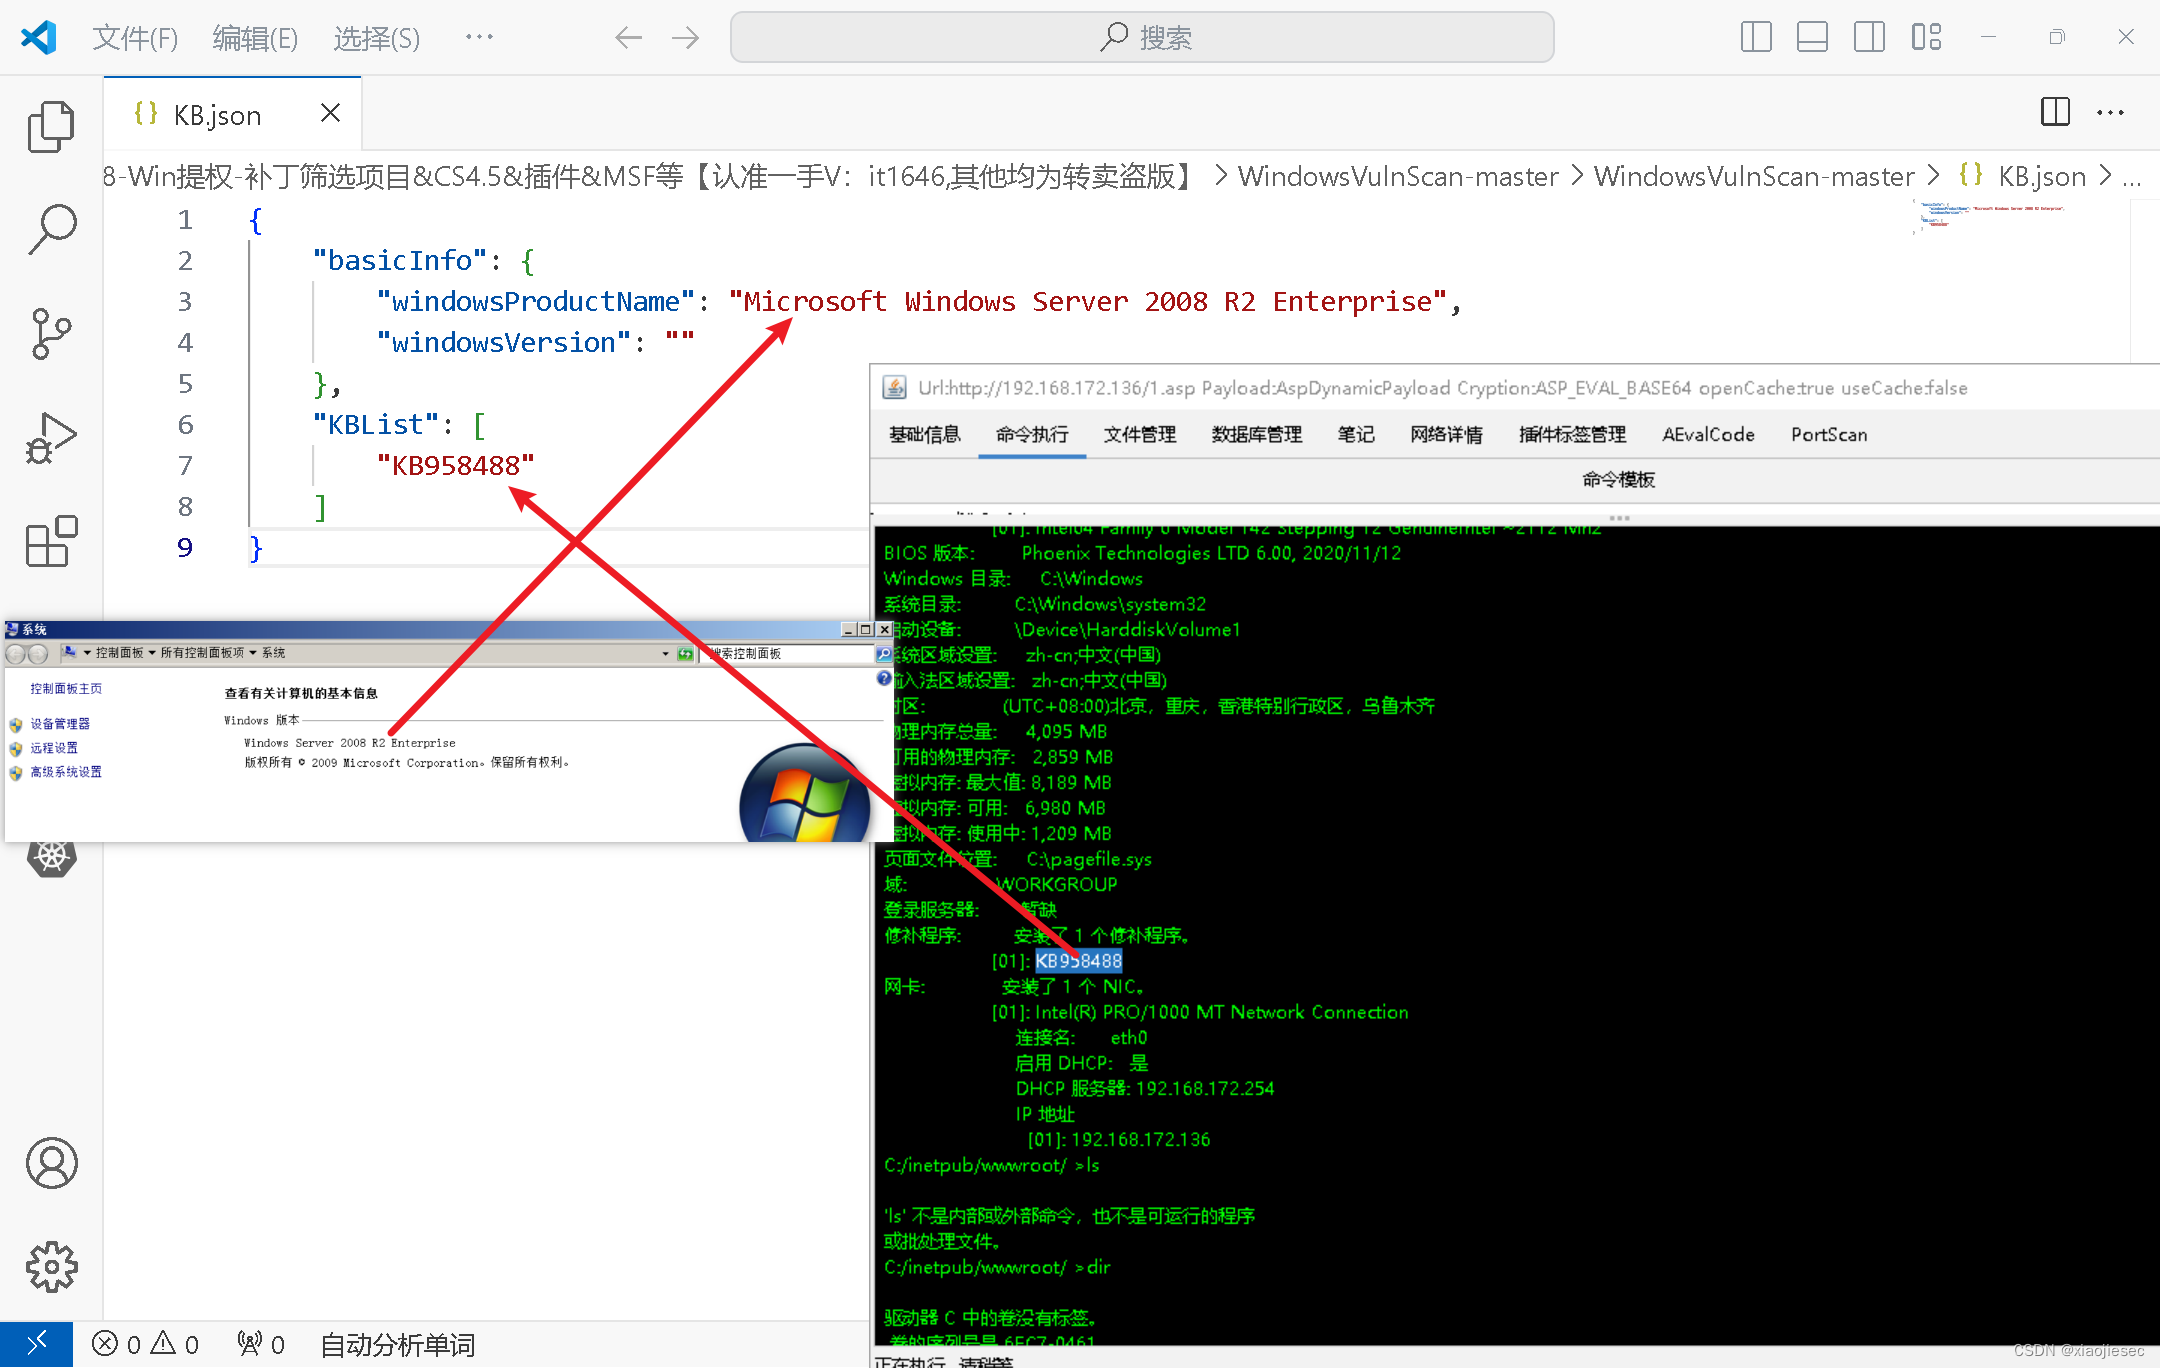Expand the hidden menu bar items ellipsis
The width and height of the screenshot is (2160, 1368).
[x=479, y=37]
